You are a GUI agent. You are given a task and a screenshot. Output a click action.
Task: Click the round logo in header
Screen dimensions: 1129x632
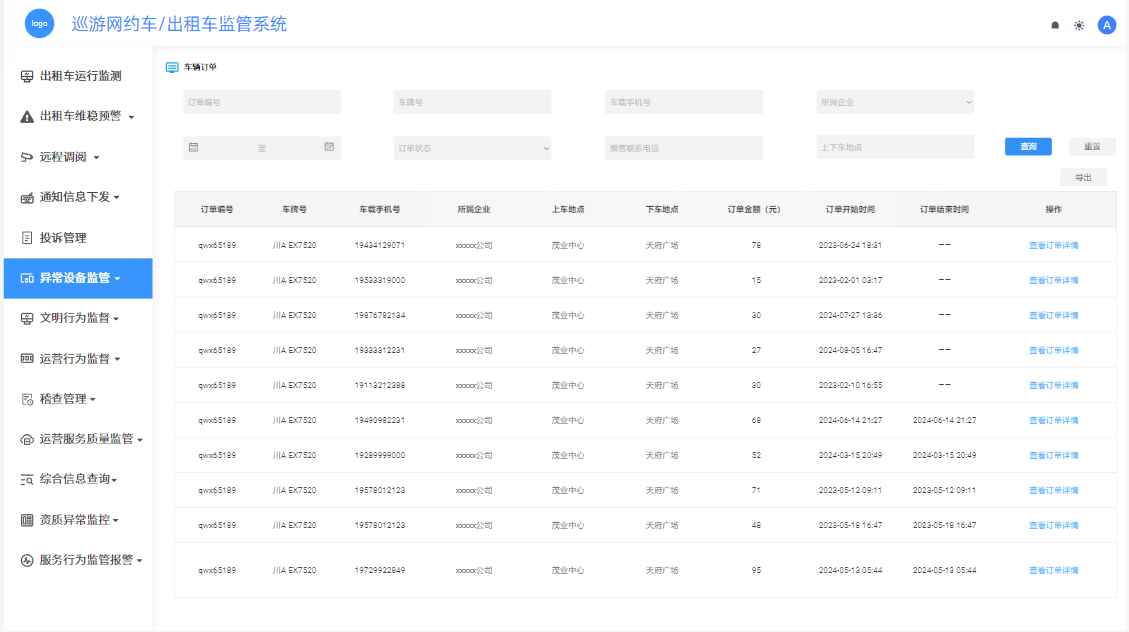tap(39, 23)
